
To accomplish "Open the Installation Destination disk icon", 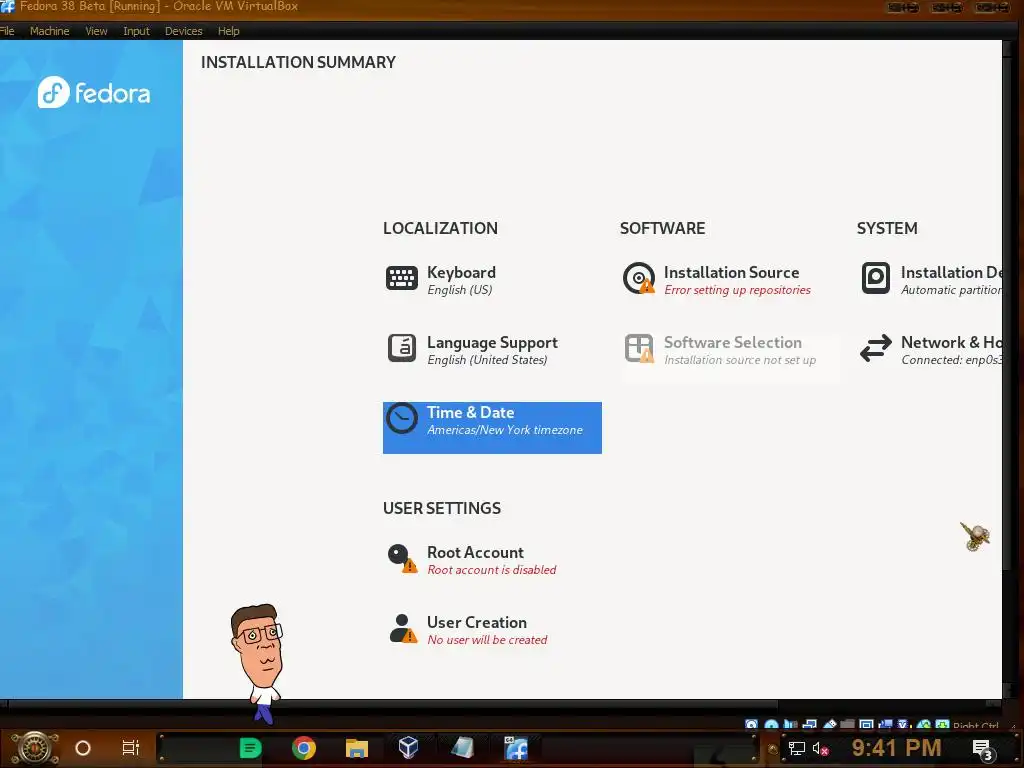I will click(876, 278).
